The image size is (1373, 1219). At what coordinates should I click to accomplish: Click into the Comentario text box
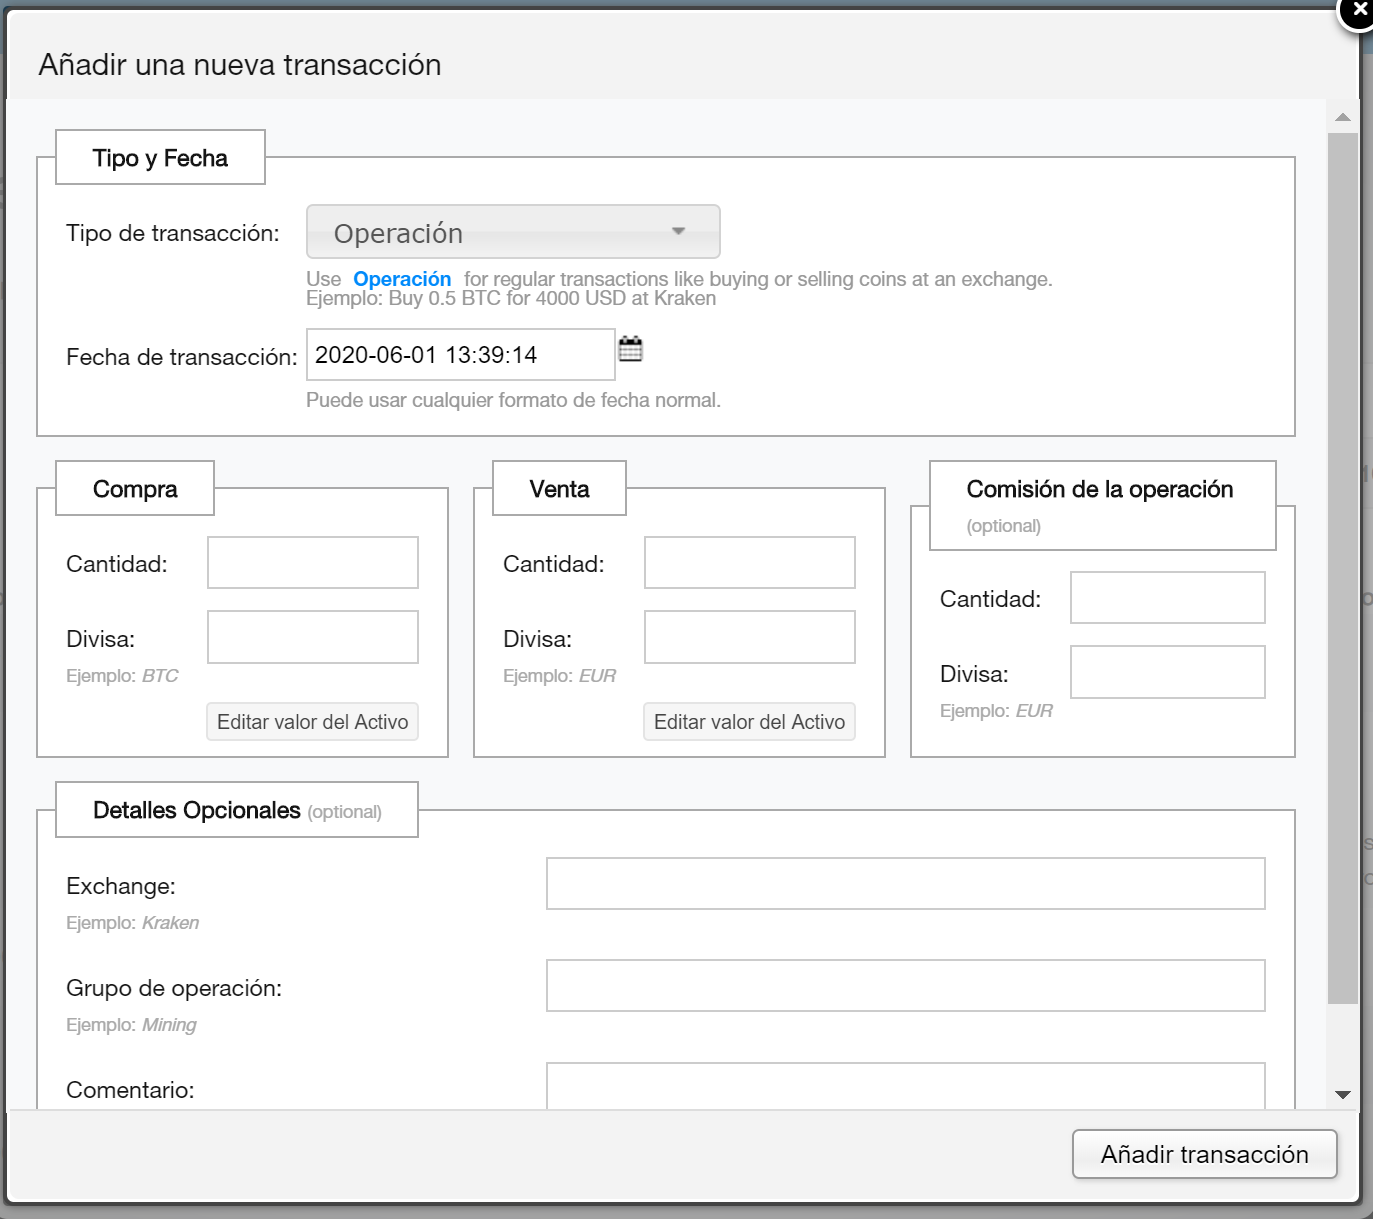click(905, 1087)
